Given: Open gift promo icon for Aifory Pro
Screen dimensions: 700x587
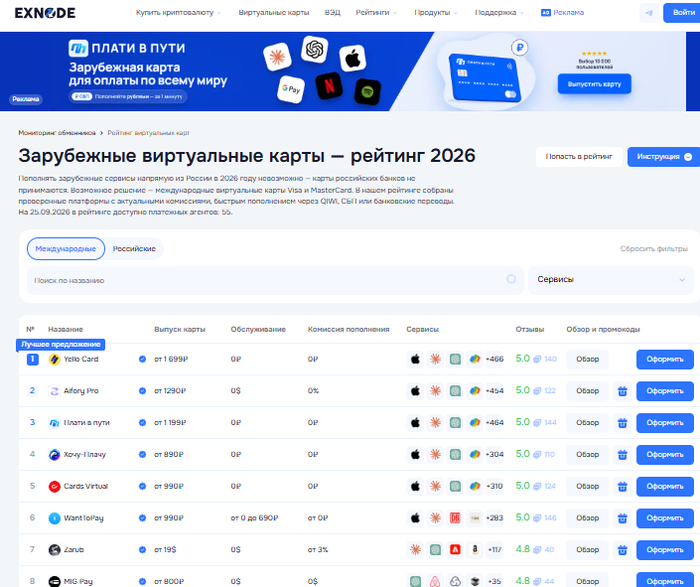Looking at the screenshot, I should (622, 391).
